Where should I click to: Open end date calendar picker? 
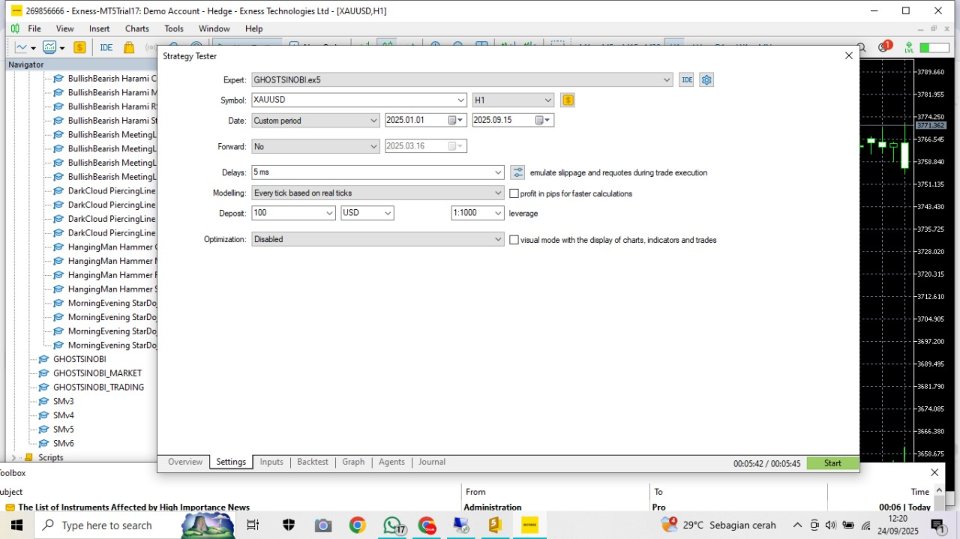(542, 120)
